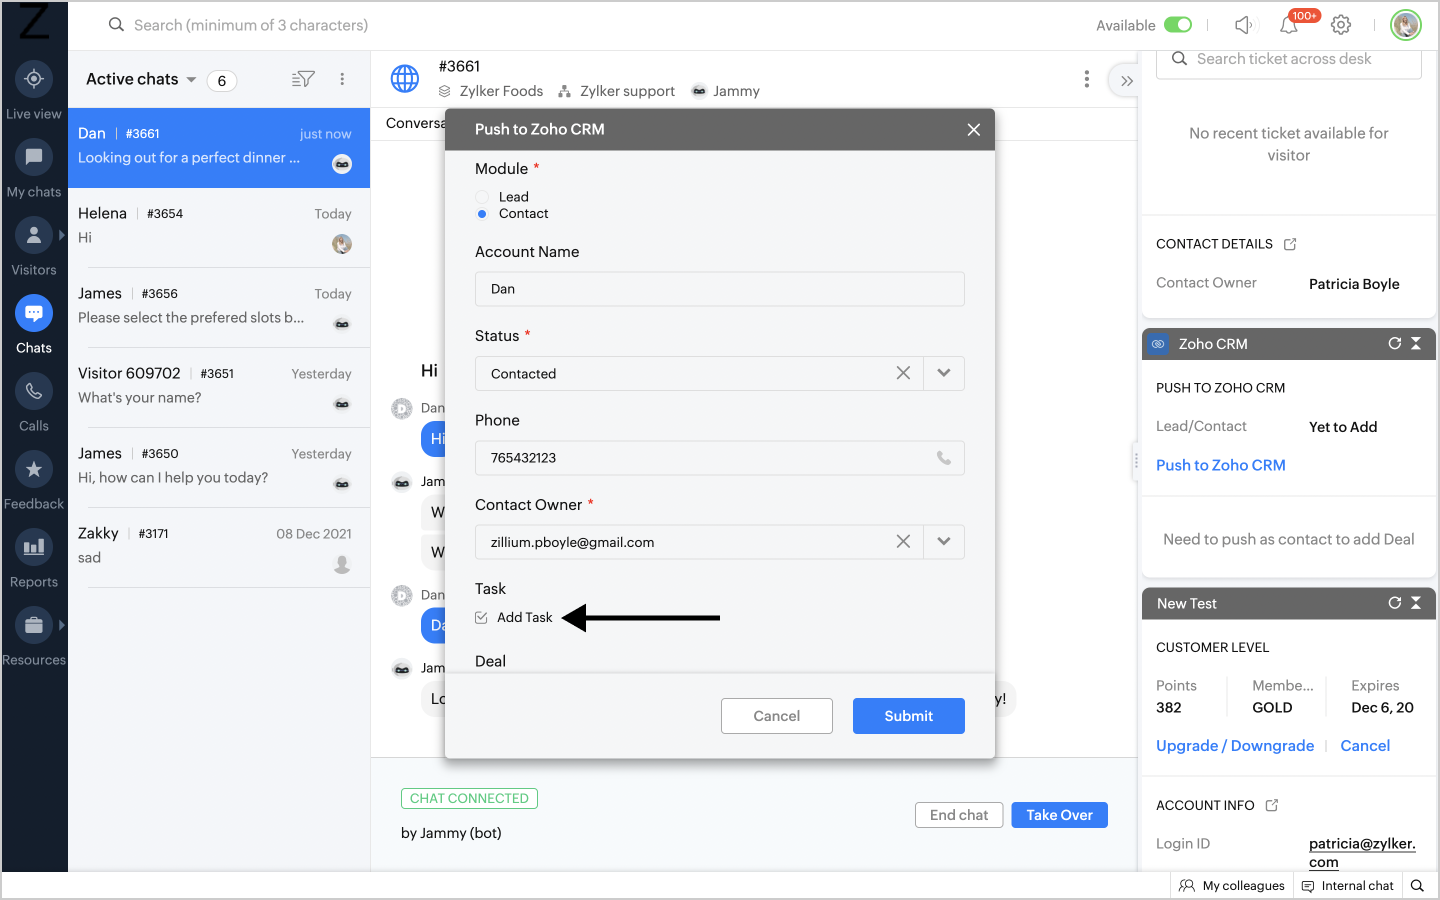Image resolution: width=1440 pixels, height=900 pixels.
Task: Open Live view in sidebar
Action: (34, 91)
